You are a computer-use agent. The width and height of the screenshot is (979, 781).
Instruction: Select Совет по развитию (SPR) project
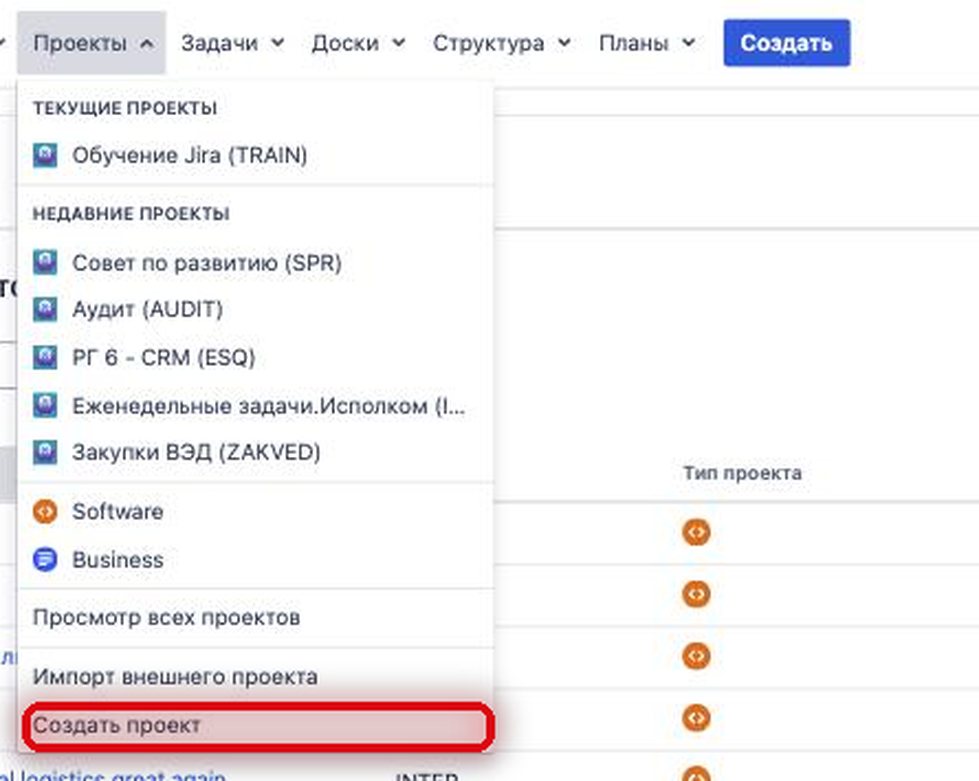(x=255, y=263)
